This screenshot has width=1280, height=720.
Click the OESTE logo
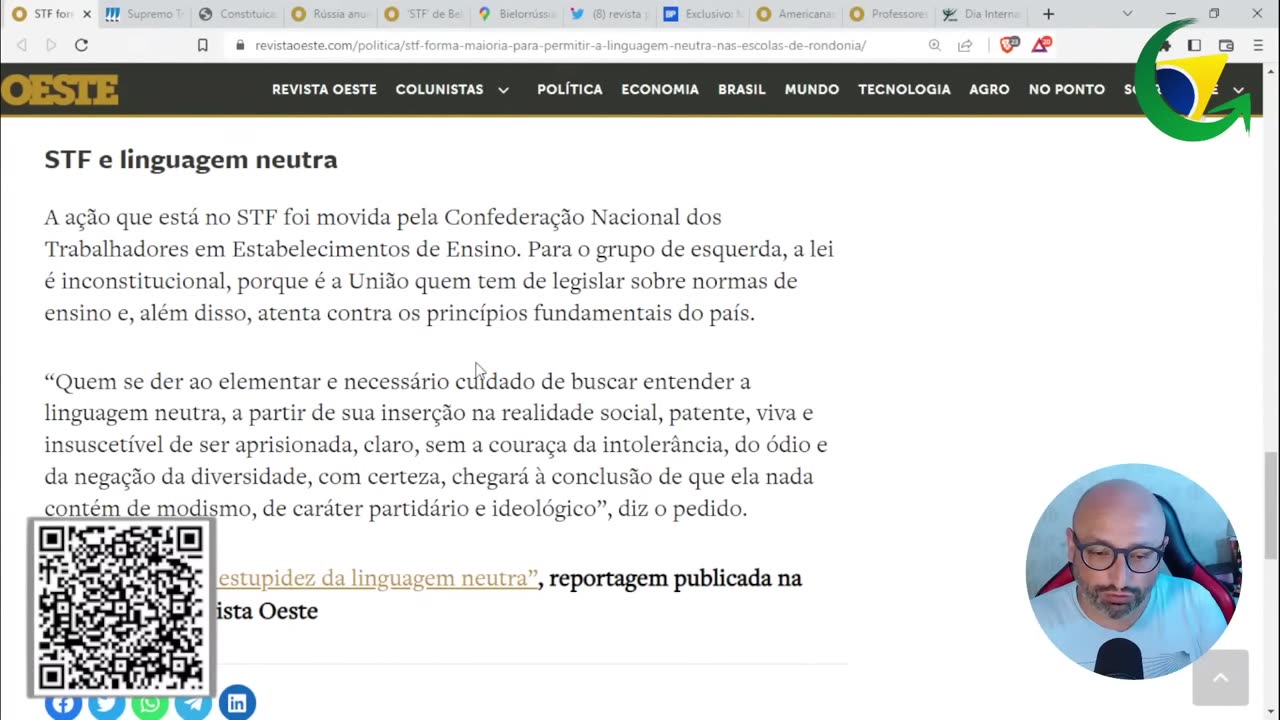point(59,90)
